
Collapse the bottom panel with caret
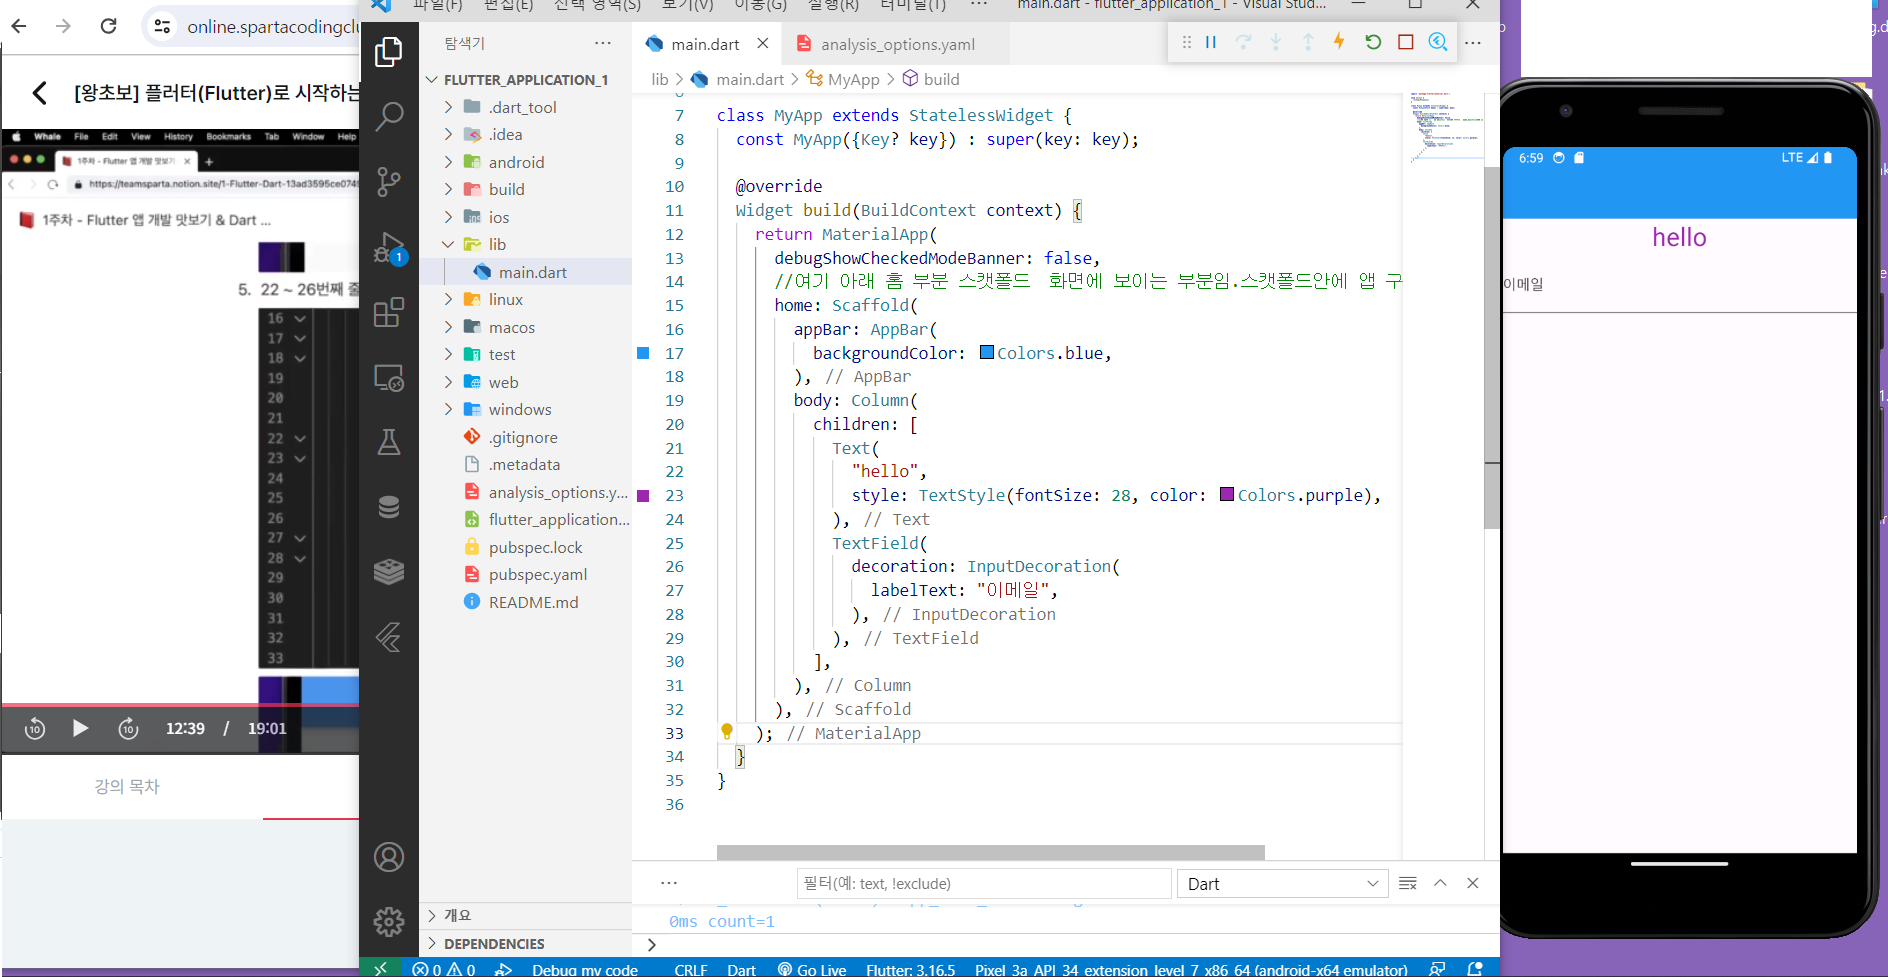1440,883
